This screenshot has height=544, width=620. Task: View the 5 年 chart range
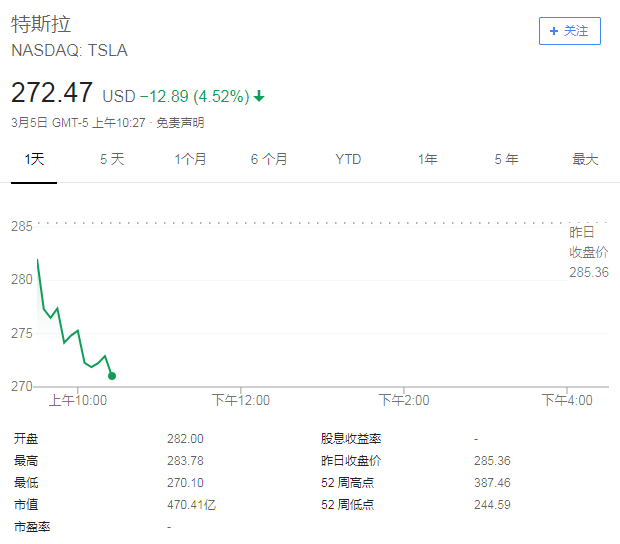pos(506,159)
